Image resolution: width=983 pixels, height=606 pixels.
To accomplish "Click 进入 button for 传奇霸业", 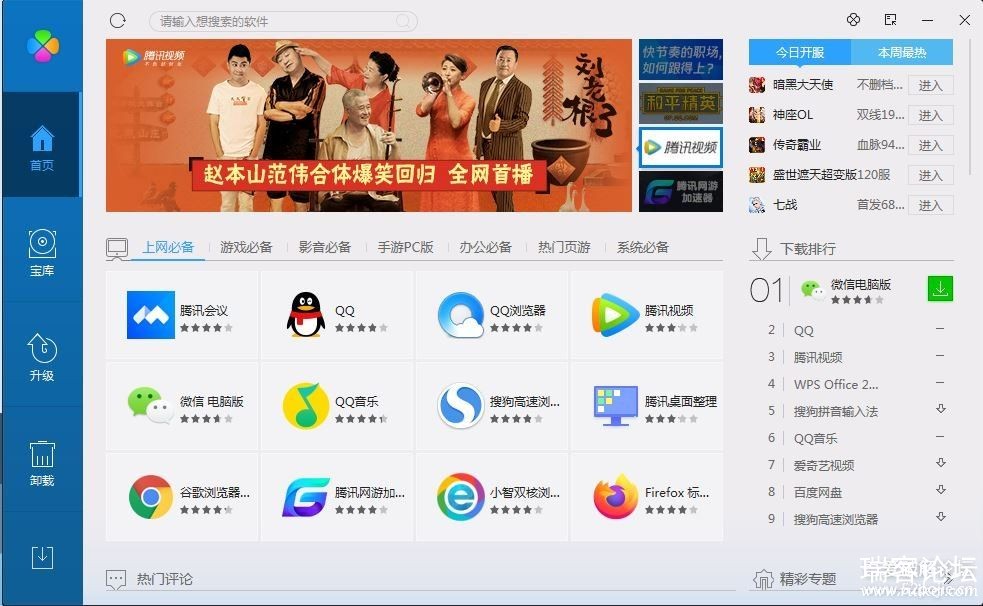I will (930, 145).
